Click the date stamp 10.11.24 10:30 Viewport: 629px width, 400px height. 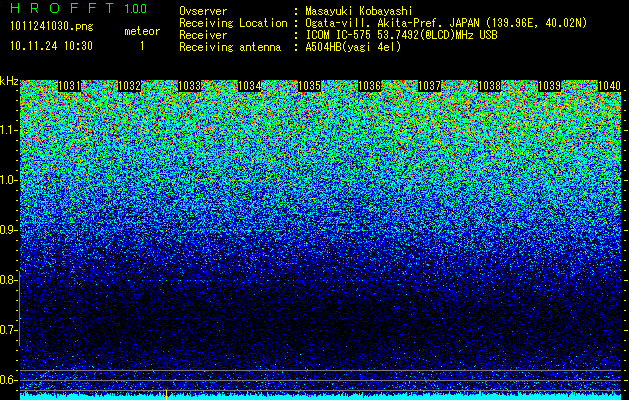(x=51, y=46)
